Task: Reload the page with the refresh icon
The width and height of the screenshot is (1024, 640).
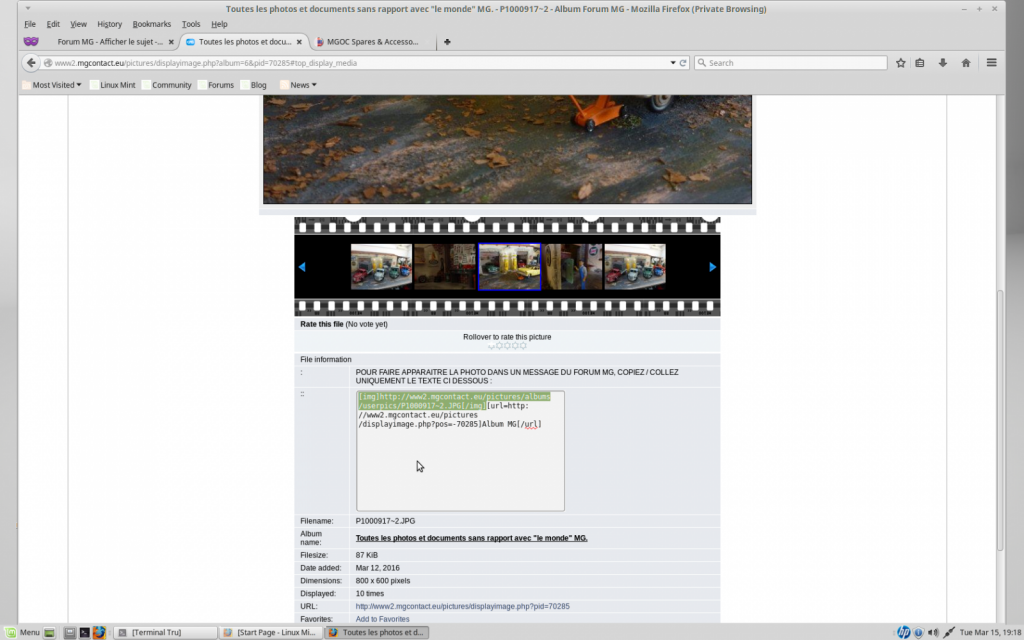Action: point(683,63)
